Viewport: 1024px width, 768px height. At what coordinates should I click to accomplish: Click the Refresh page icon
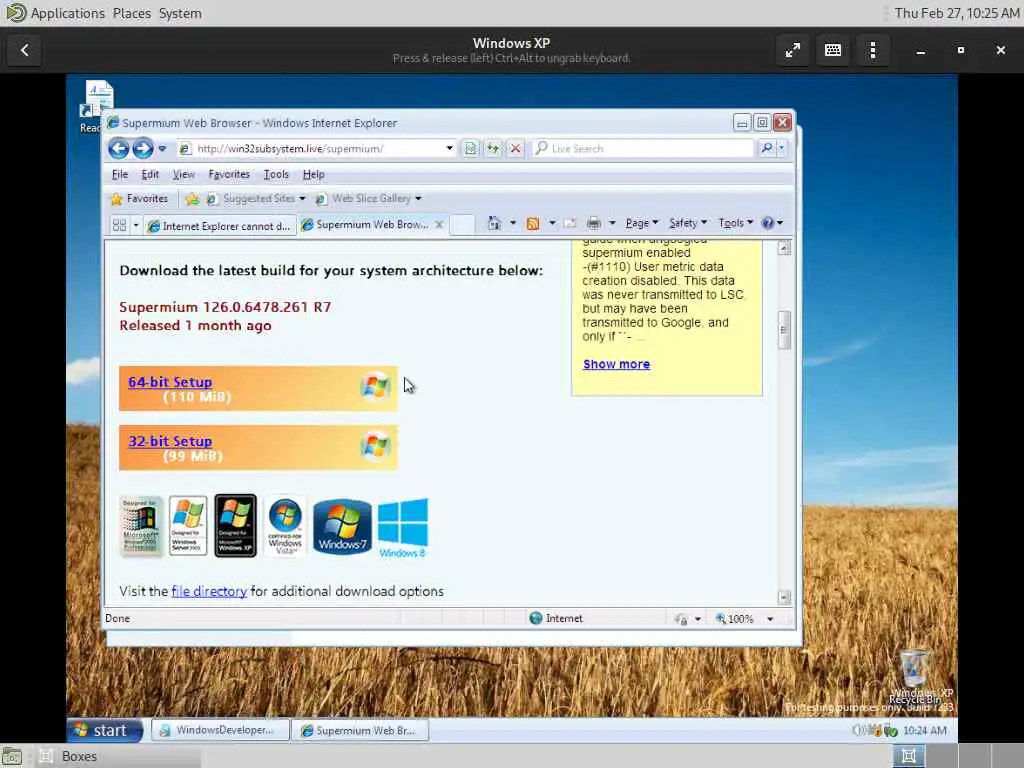pos(492,149)
